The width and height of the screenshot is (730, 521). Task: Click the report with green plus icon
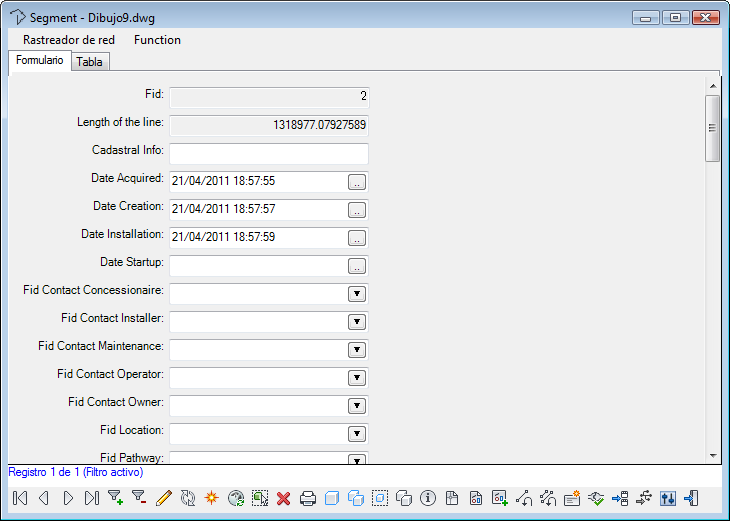point(500,498)
